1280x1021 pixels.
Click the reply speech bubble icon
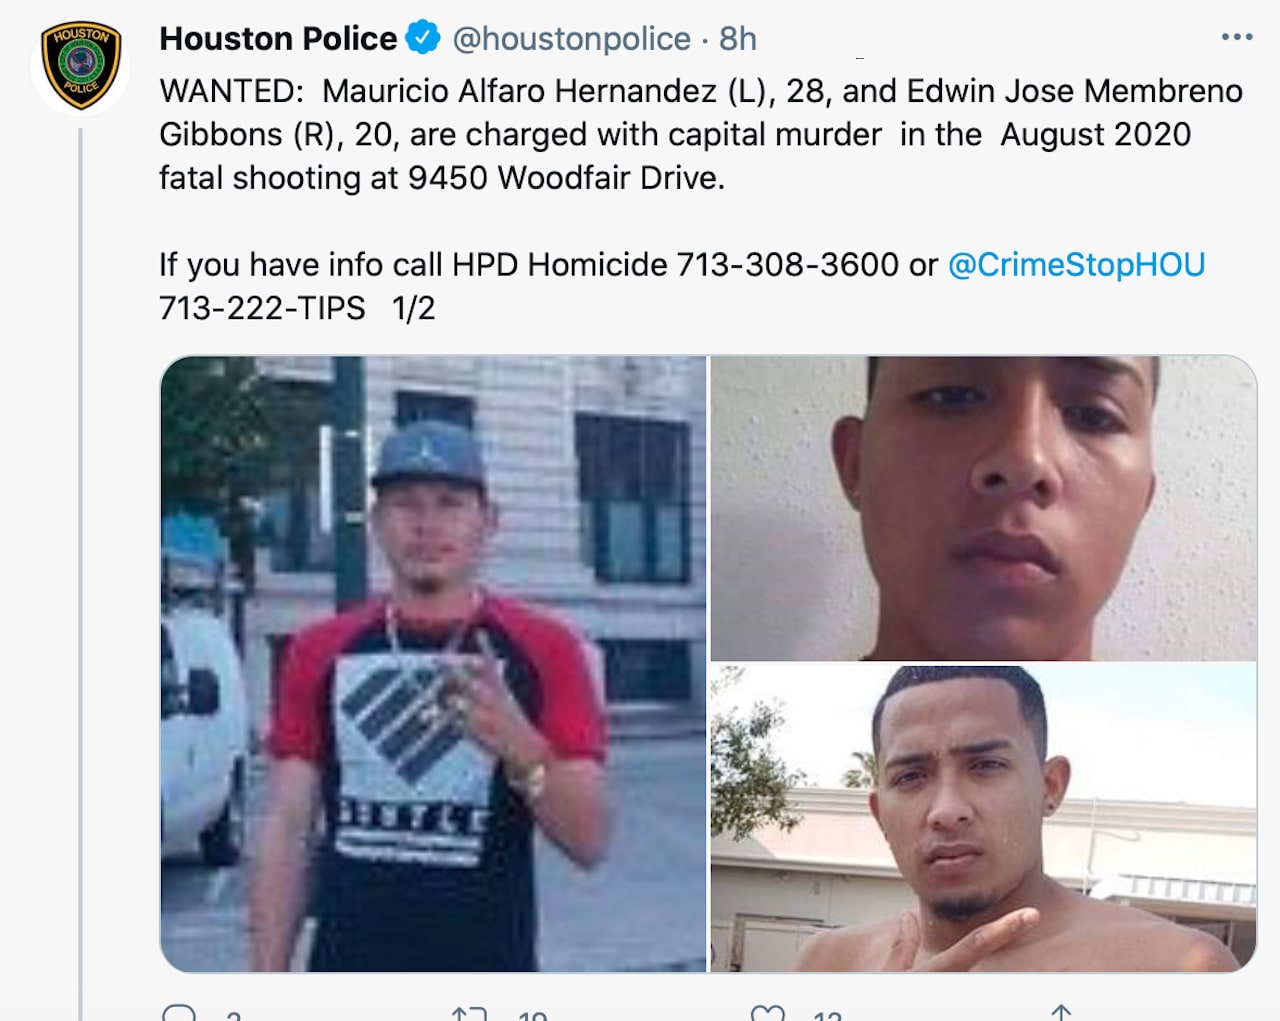coord(178,1013)
